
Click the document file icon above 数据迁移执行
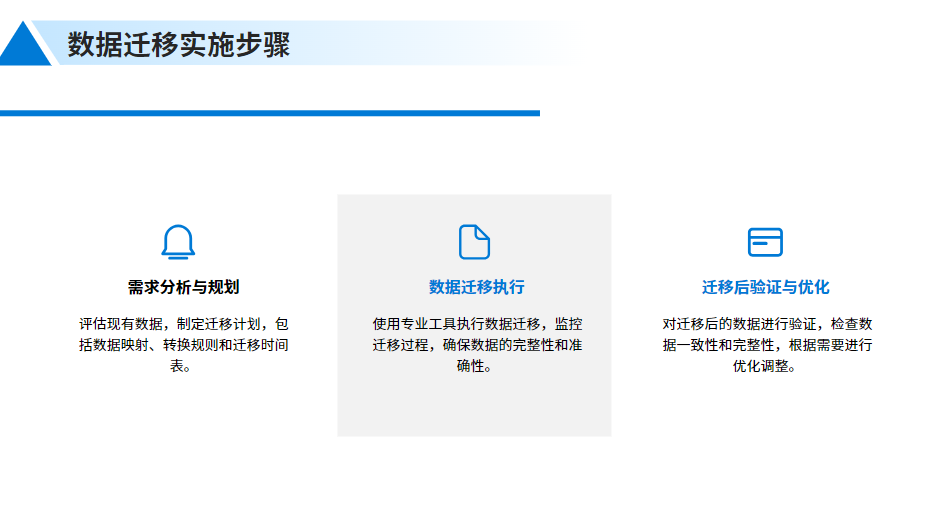475,242
